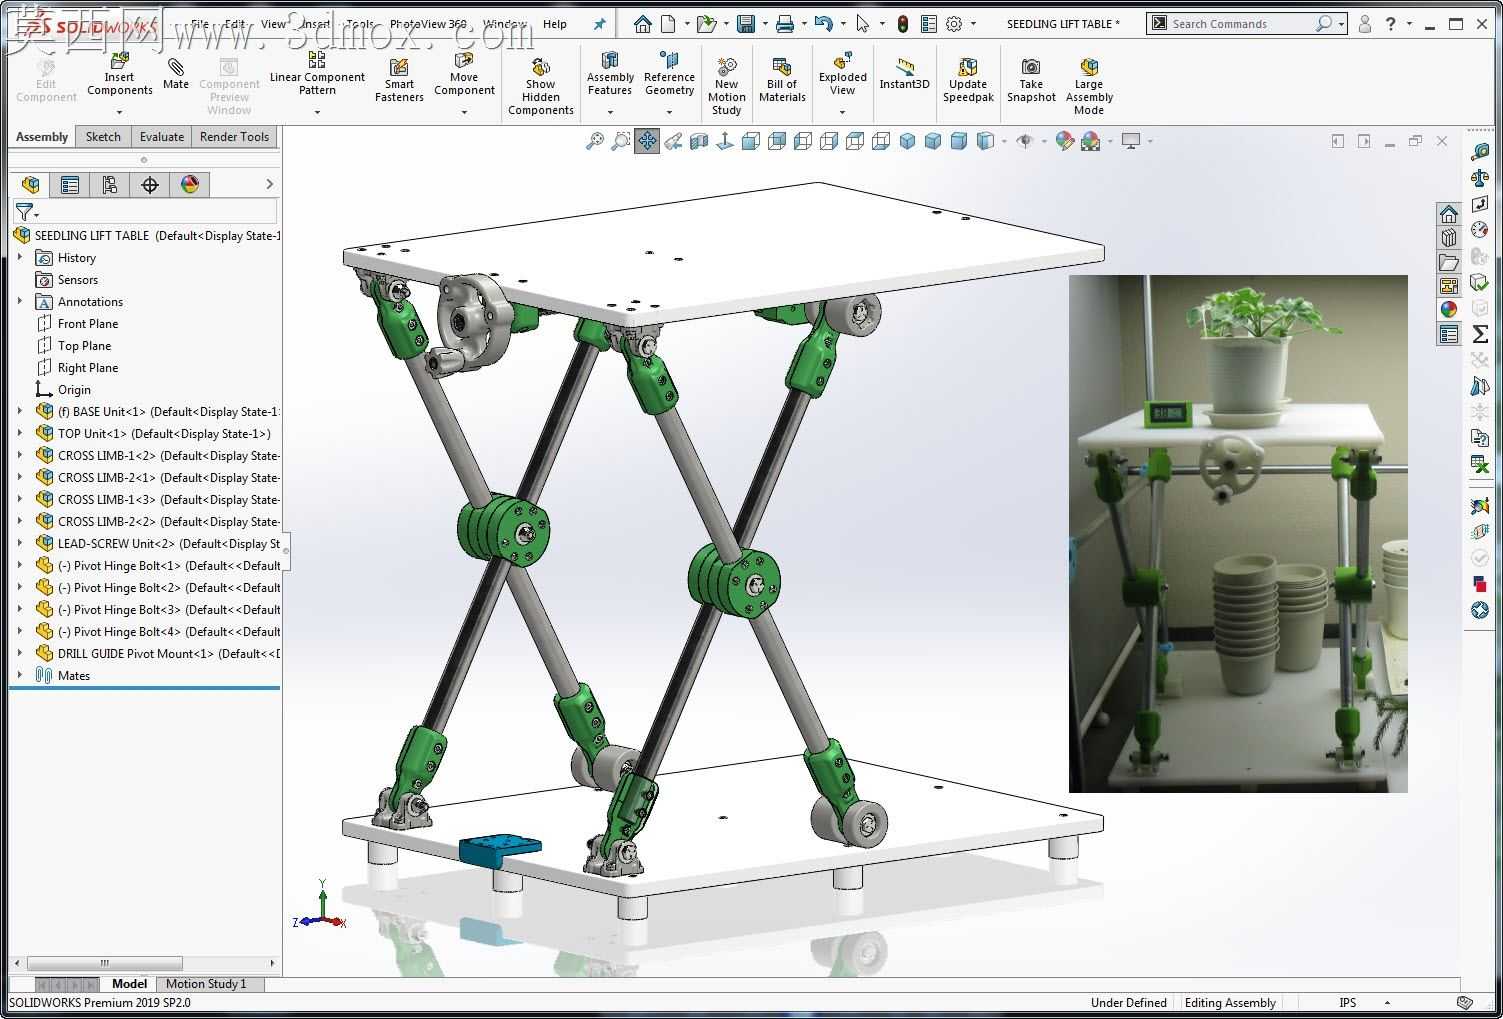The width and height of the screenshot is (1503, 1019).
Task: Select the Sensors tree item
Action: [x=67, y=280]
